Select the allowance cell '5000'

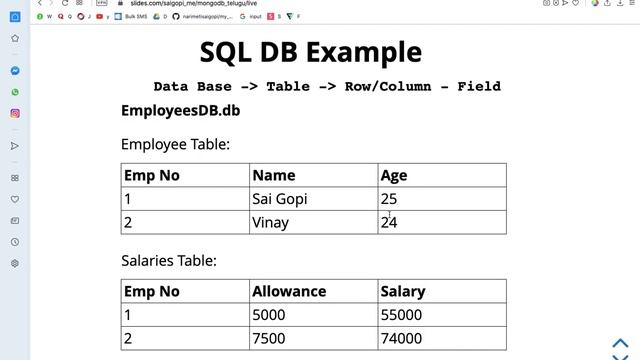[x=313, y=315]
